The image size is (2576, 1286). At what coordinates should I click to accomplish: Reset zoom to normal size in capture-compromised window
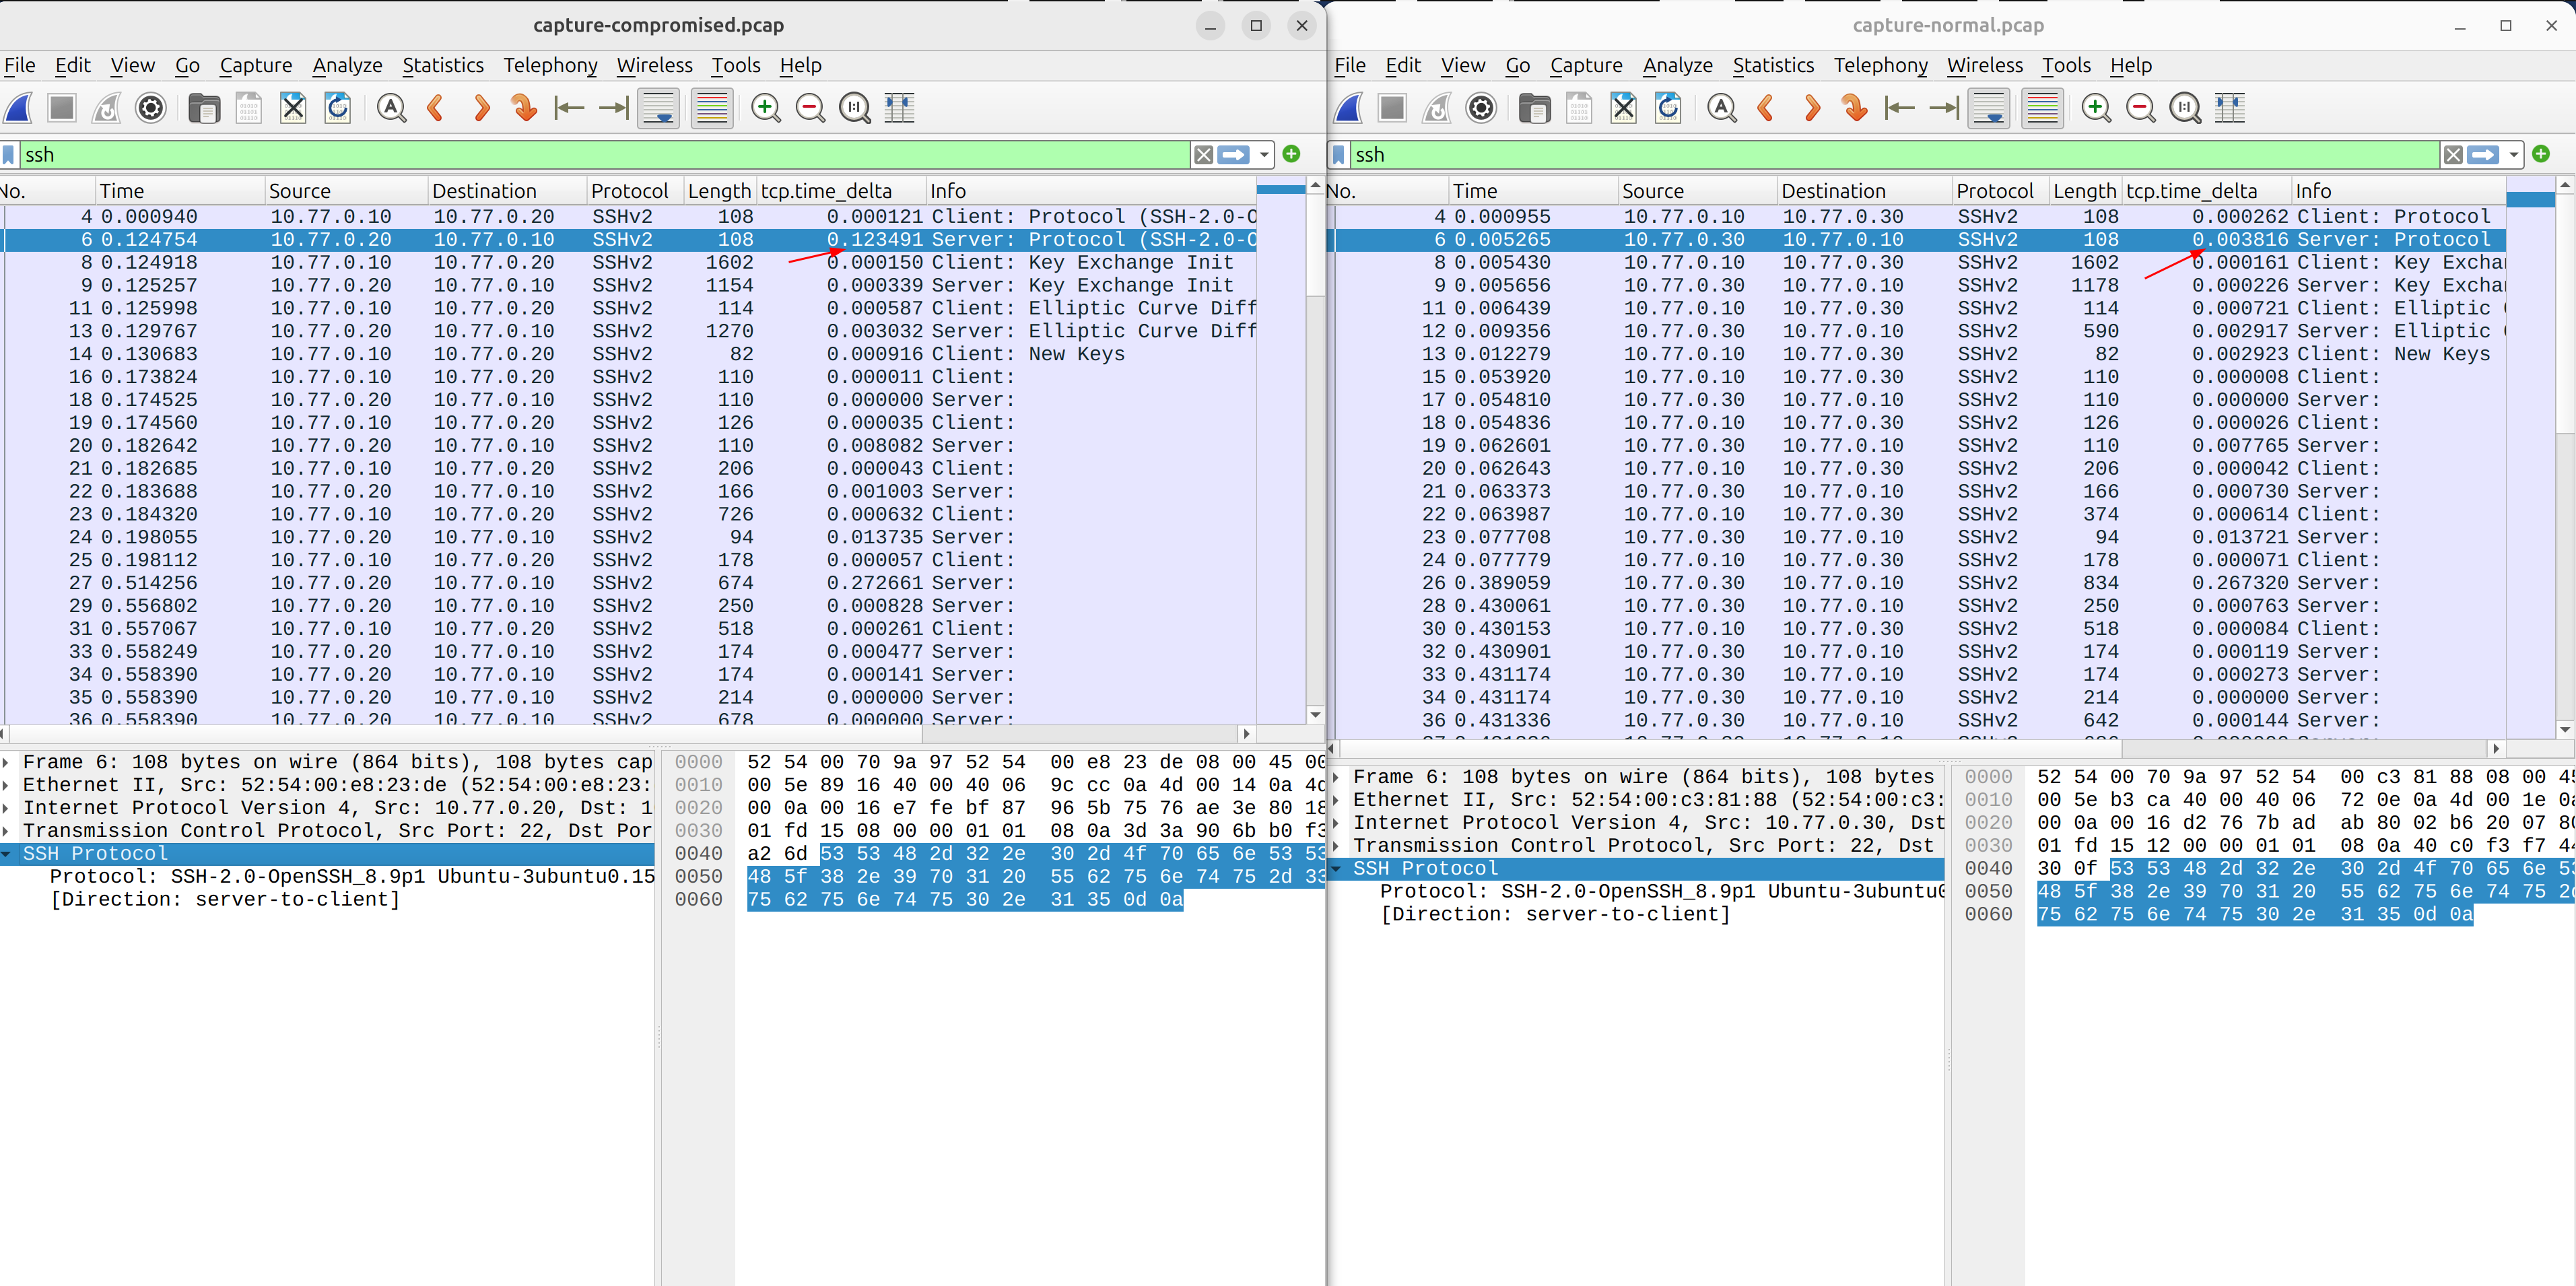click(x=855, y=108)
